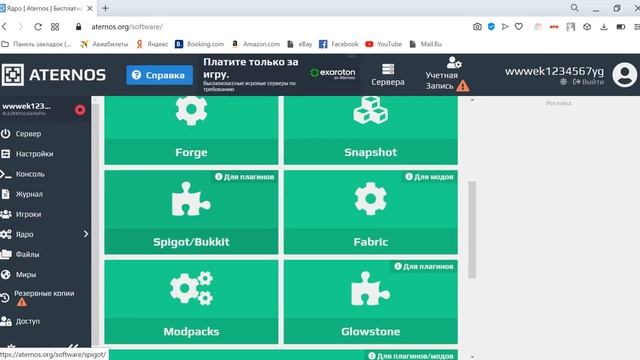The image size is (640, 360).
Task: Click the Выйти logout link
Action: (x=588, y=82)
